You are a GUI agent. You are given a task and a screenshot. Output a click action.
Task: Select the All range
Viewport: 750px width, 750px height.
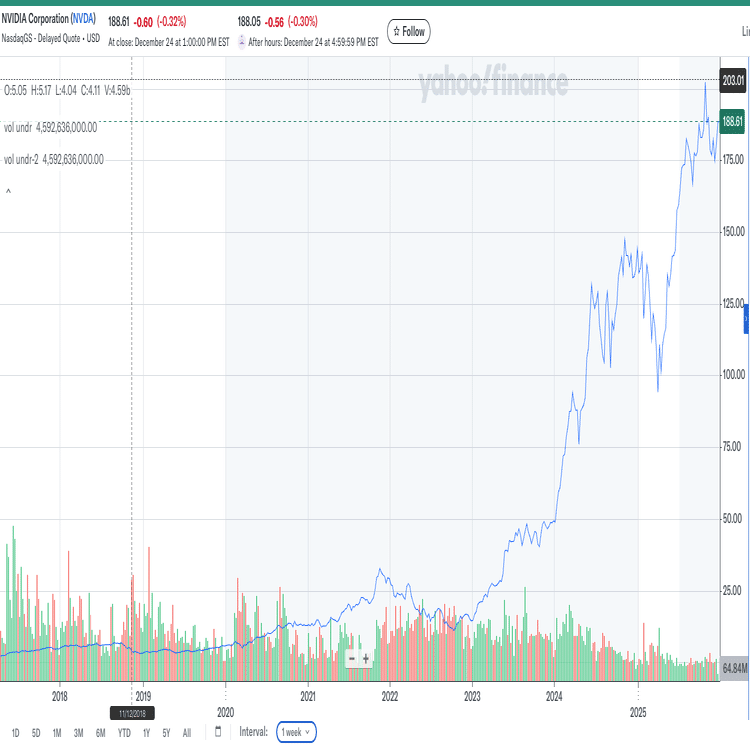click(x=187, y=733)
